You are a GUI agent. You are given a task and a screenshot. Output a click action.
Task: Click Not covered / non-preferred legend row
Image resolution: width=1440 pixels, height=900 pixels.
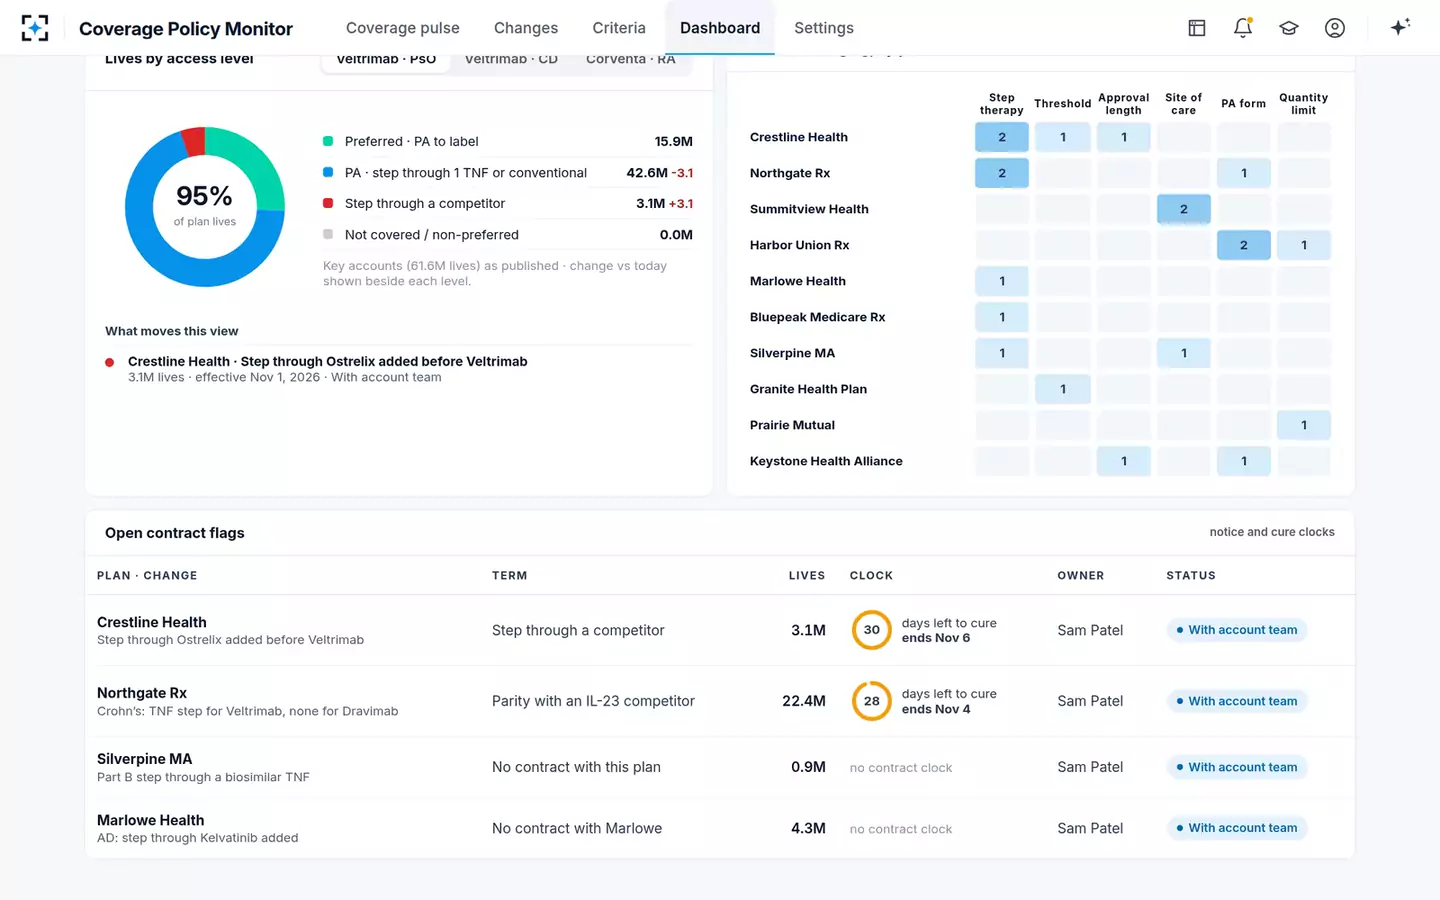pos(508,235)
